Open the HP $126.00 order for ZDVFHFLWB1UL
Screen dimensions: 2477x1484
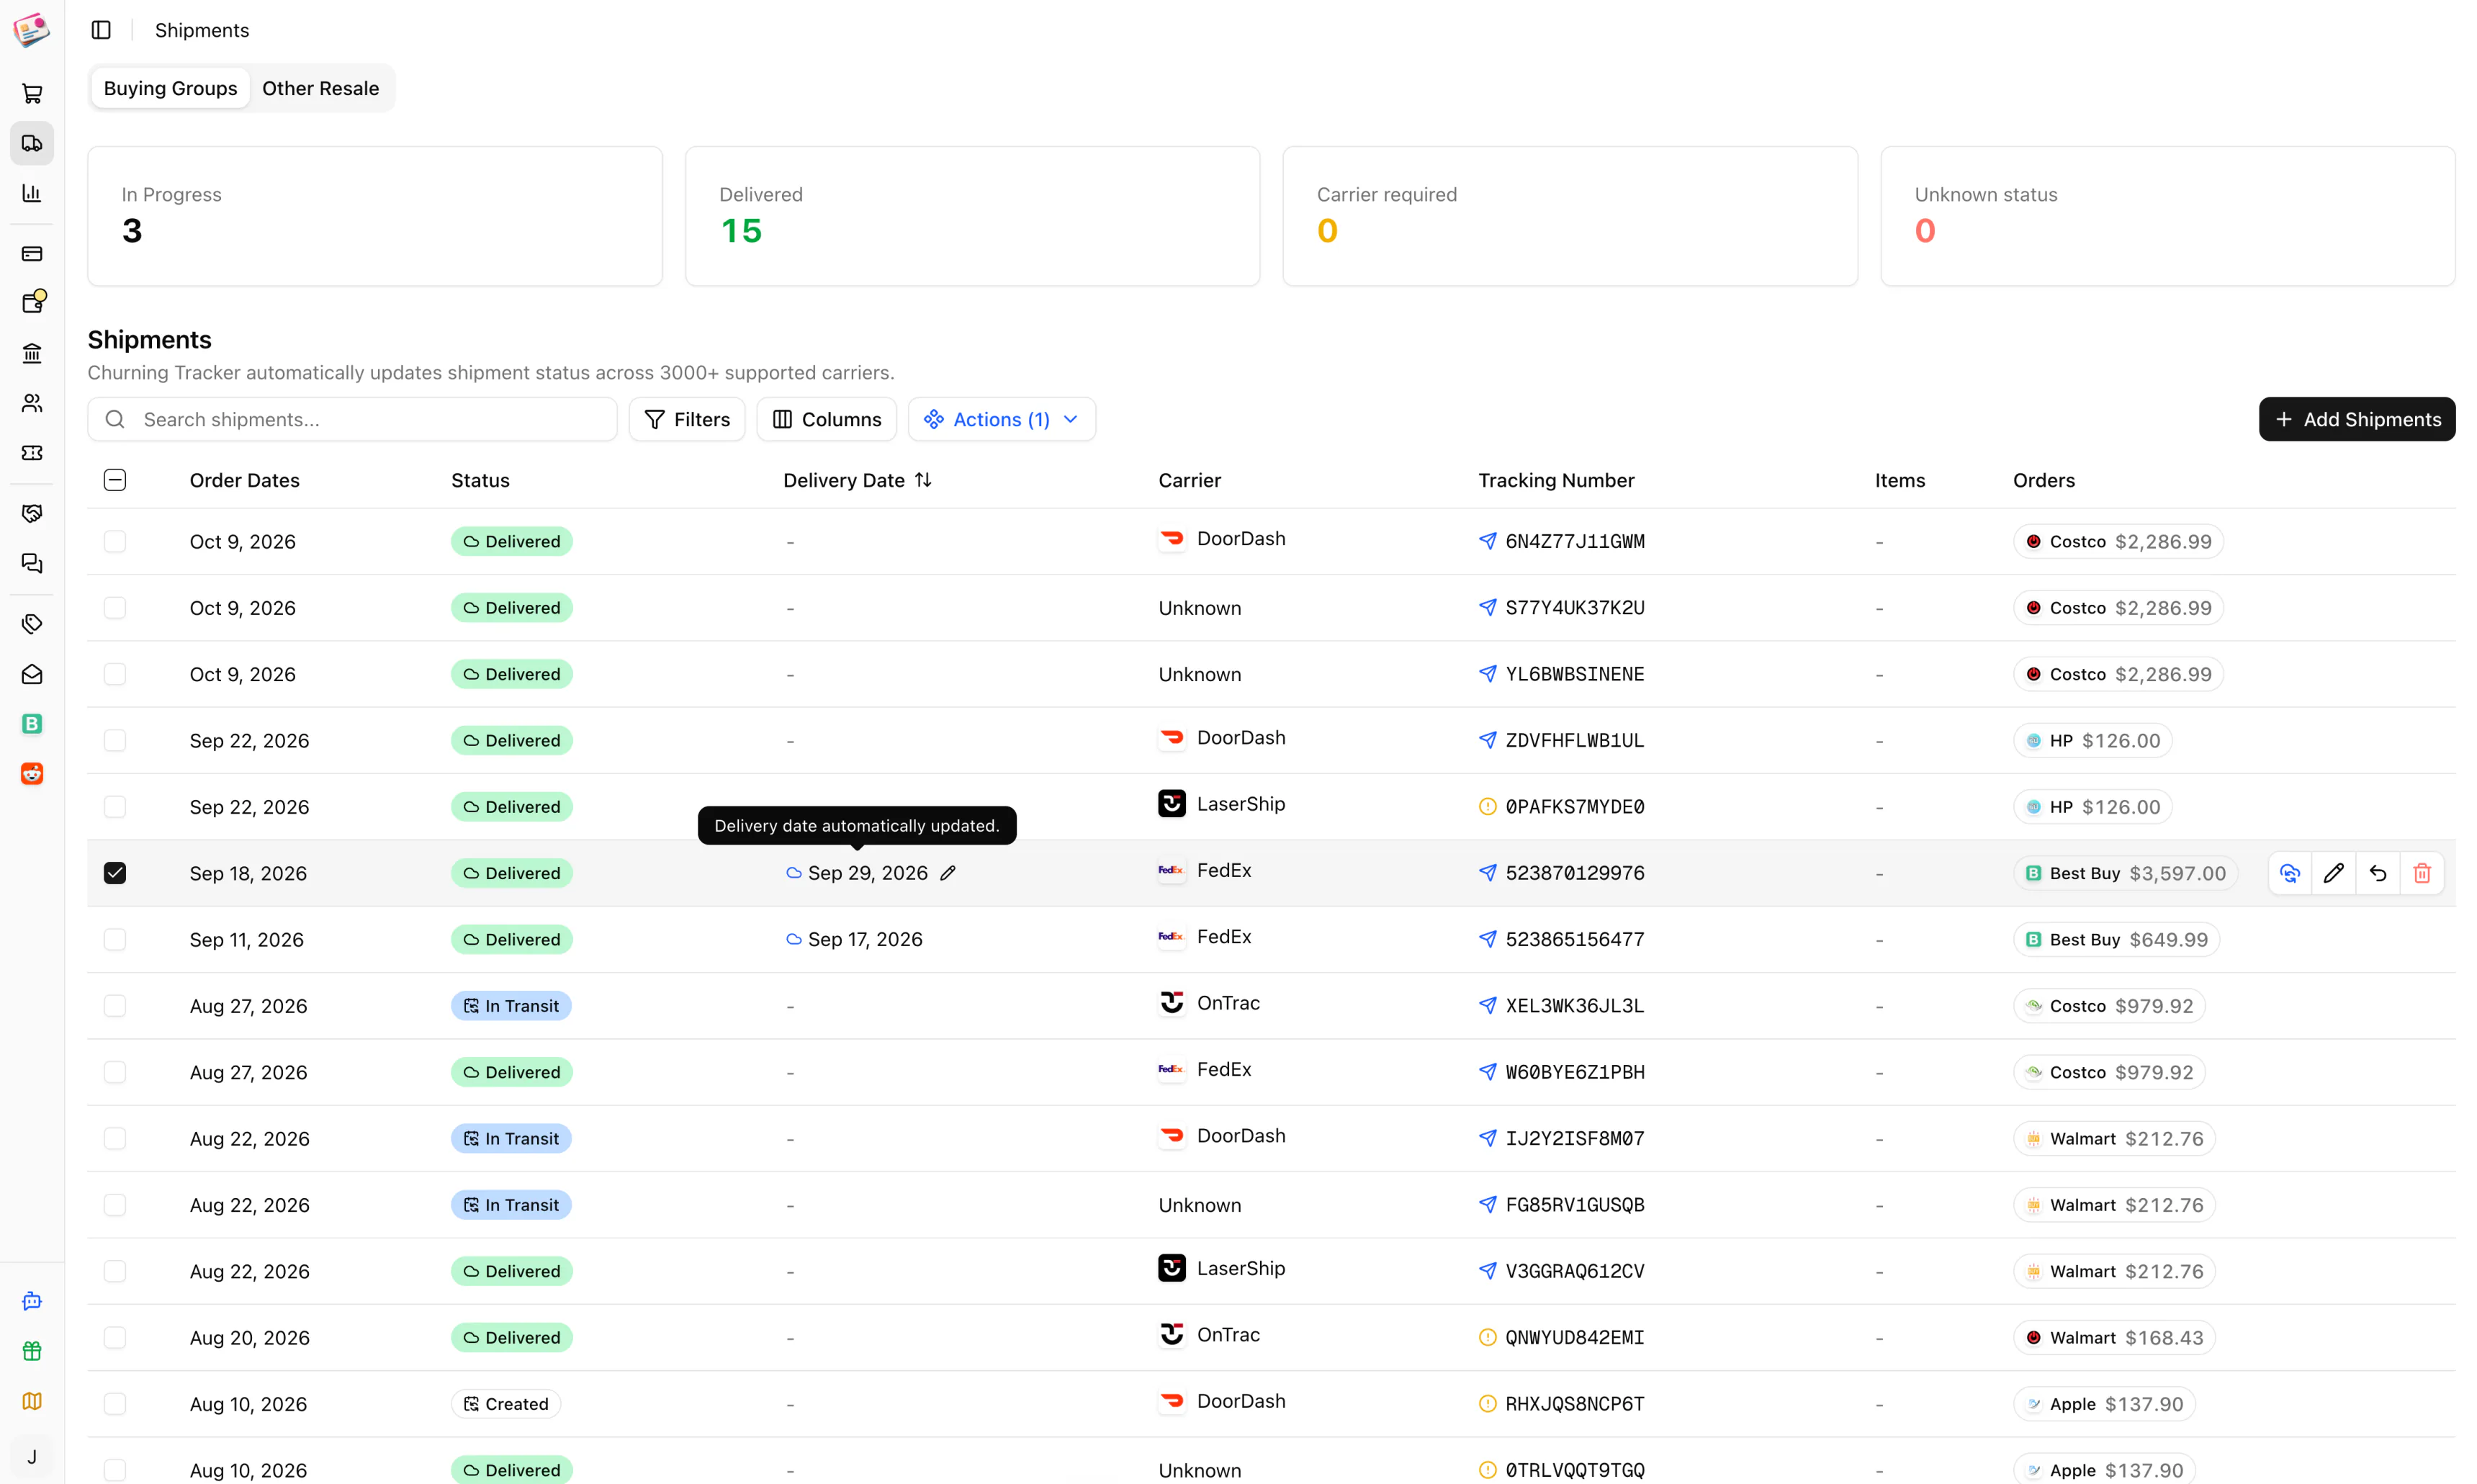point(2092,741)
